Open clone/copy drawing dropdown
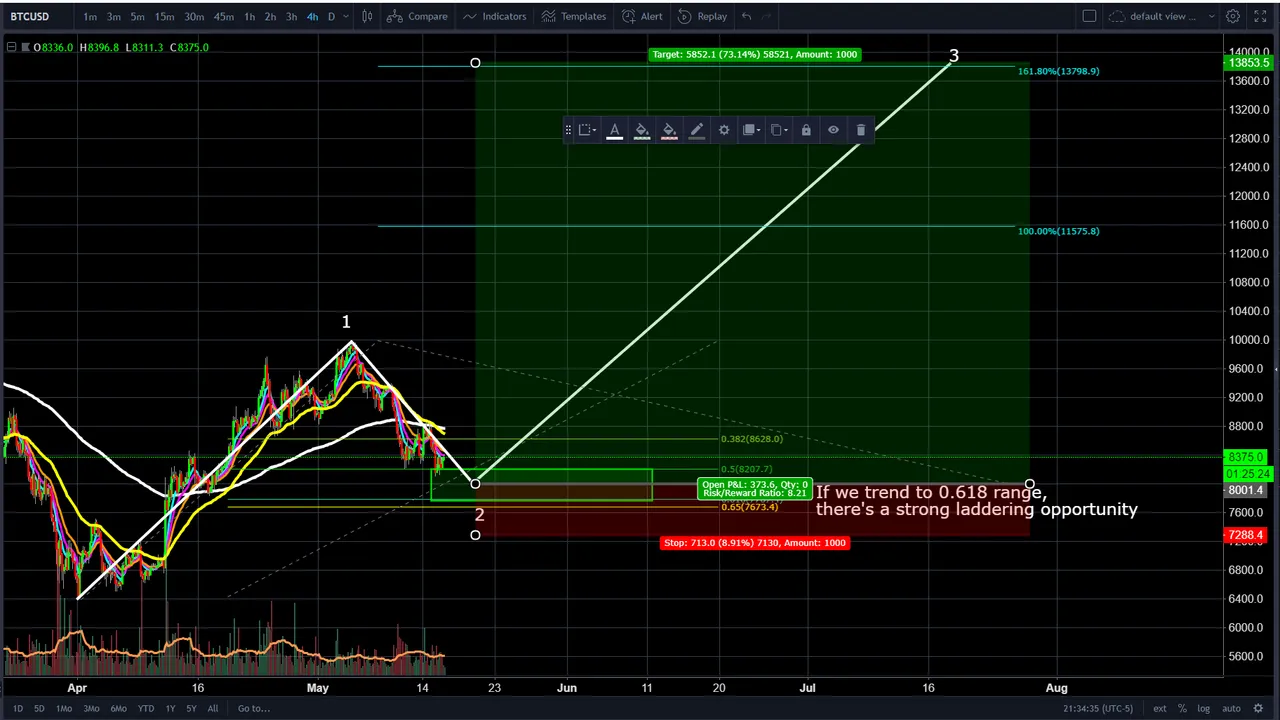The image size is (1280, 720). (778, 130)
